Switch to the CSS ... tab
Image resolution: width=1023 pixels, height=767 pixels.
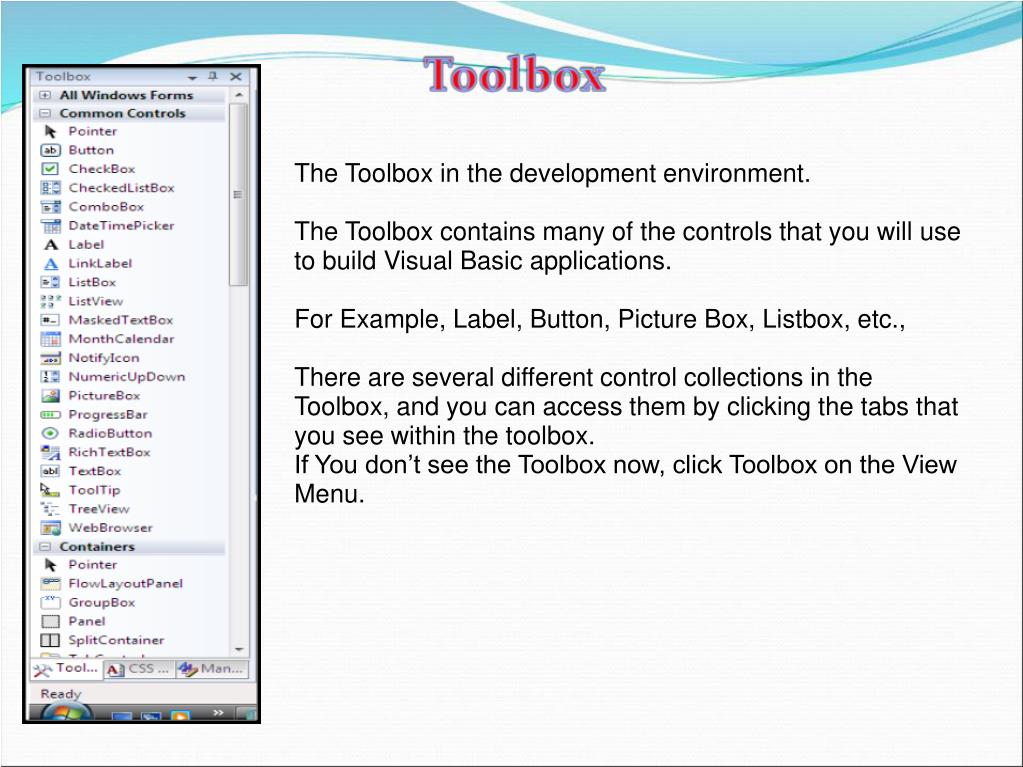[140, 669]
